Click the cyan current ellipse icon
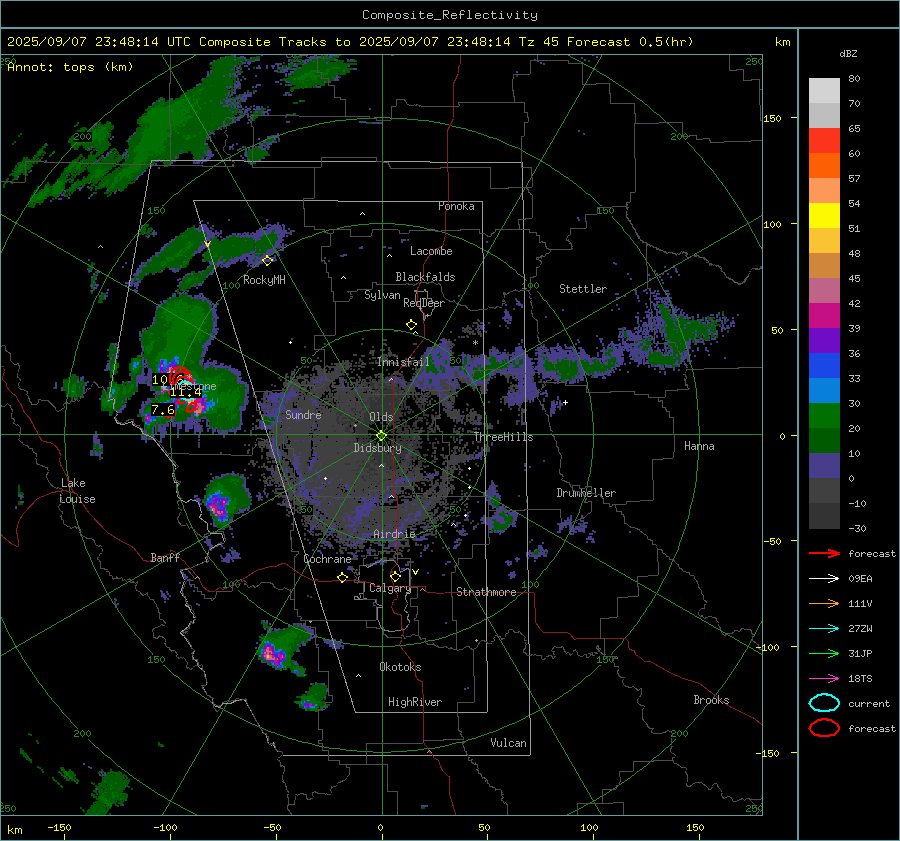 (x=824, y=703)
